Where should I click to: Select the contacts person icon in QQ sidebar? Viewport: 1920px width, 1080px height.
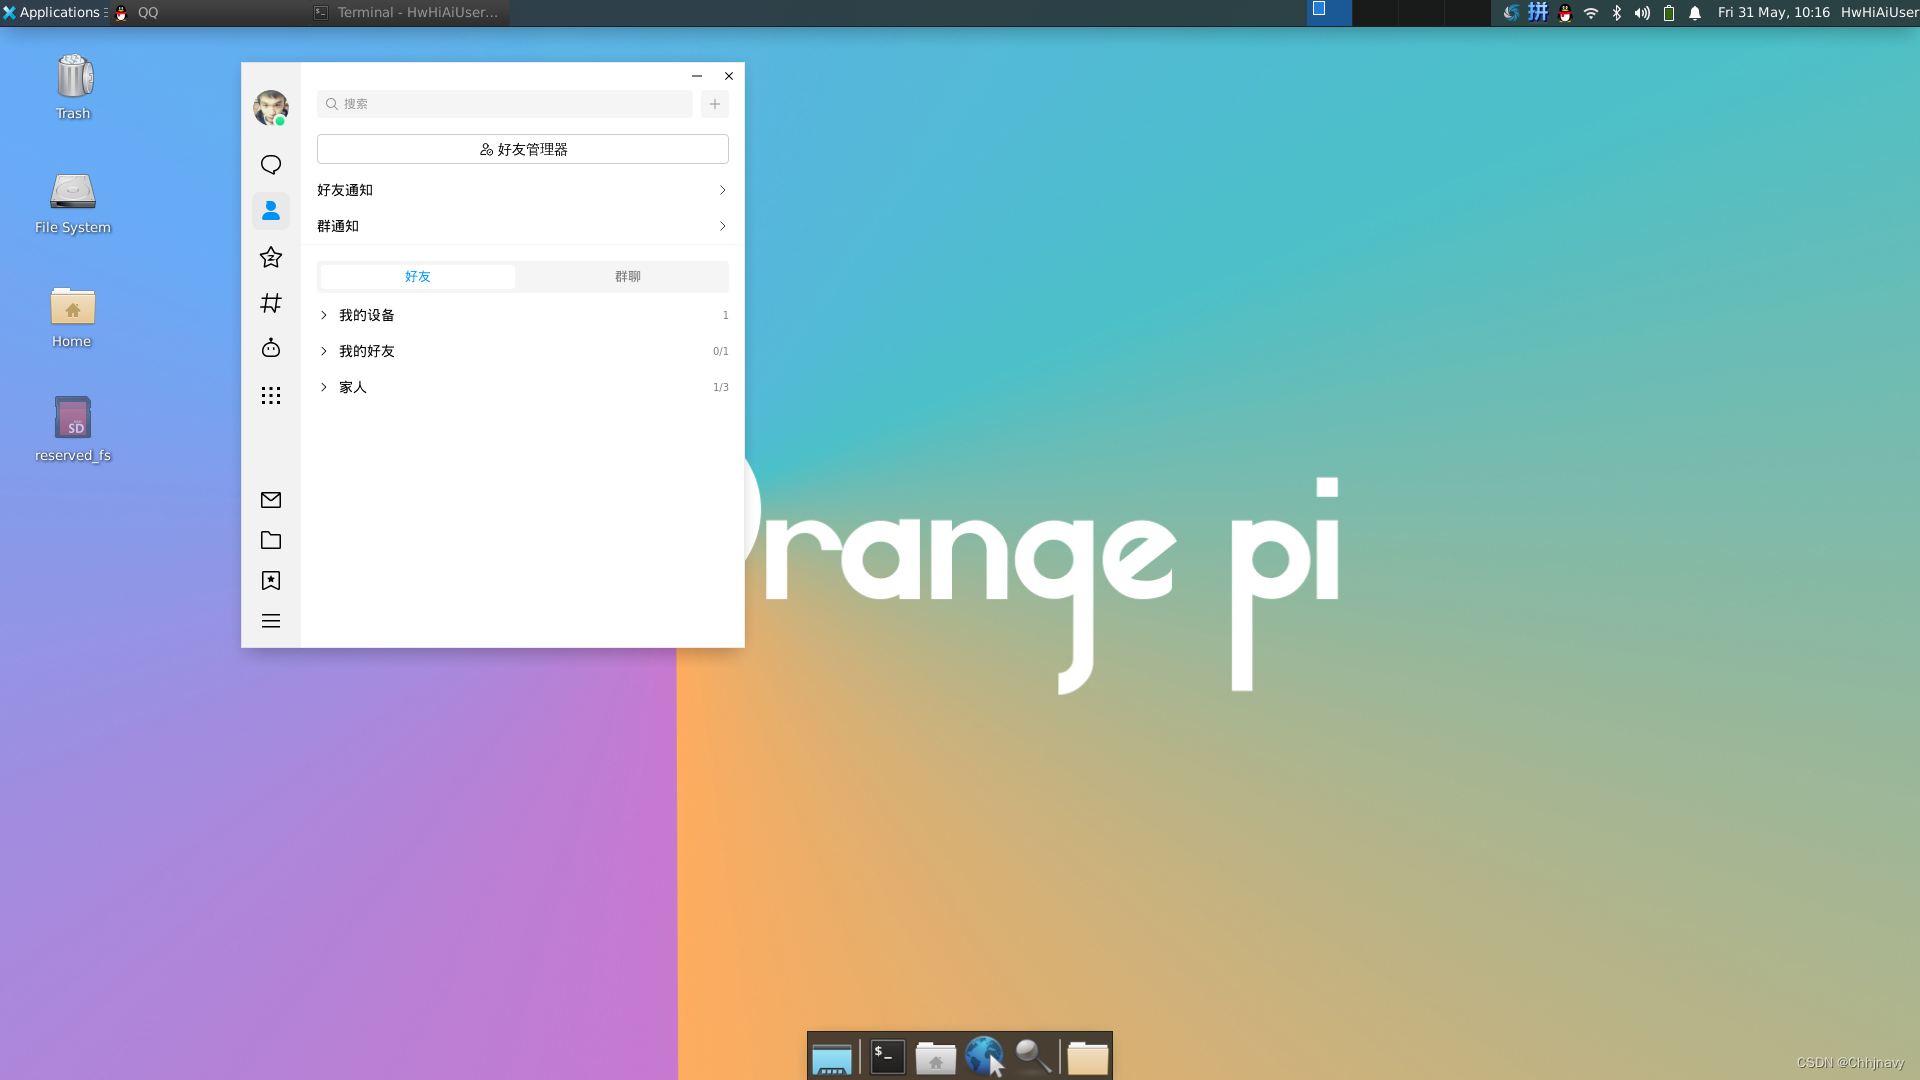[x=271, y=210]
